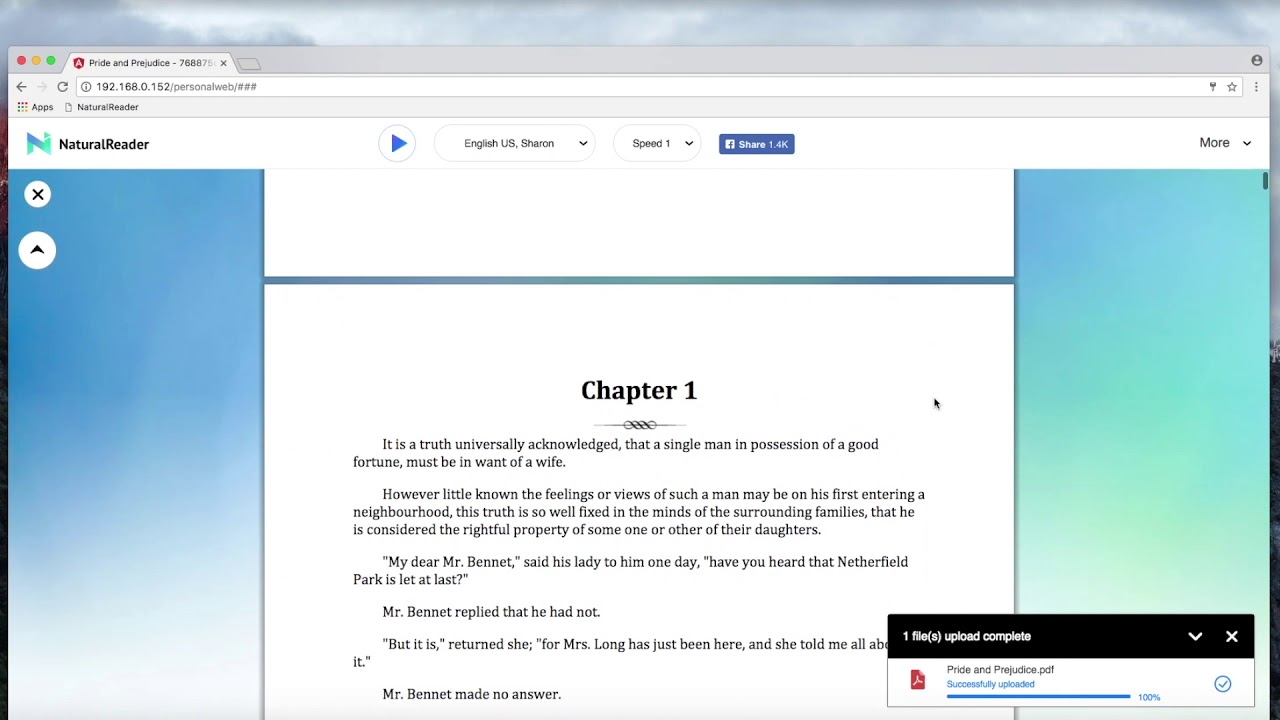Click the 1 file(s) upload complete header
The height and width of the screenshot is (720, 1280).
(x=966, y=636)
